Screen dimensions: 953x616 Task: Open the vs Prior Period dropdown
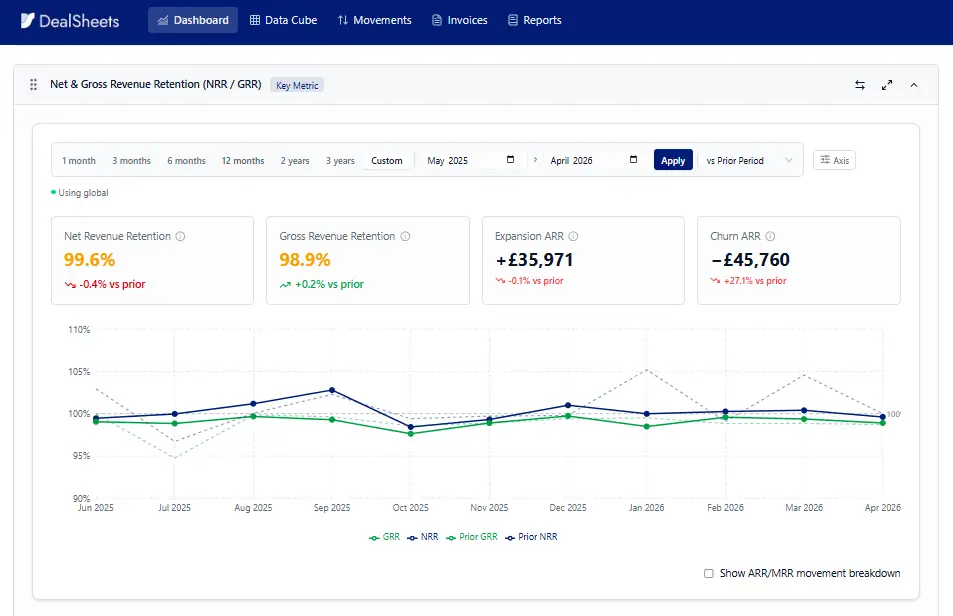tap(749, 160)
